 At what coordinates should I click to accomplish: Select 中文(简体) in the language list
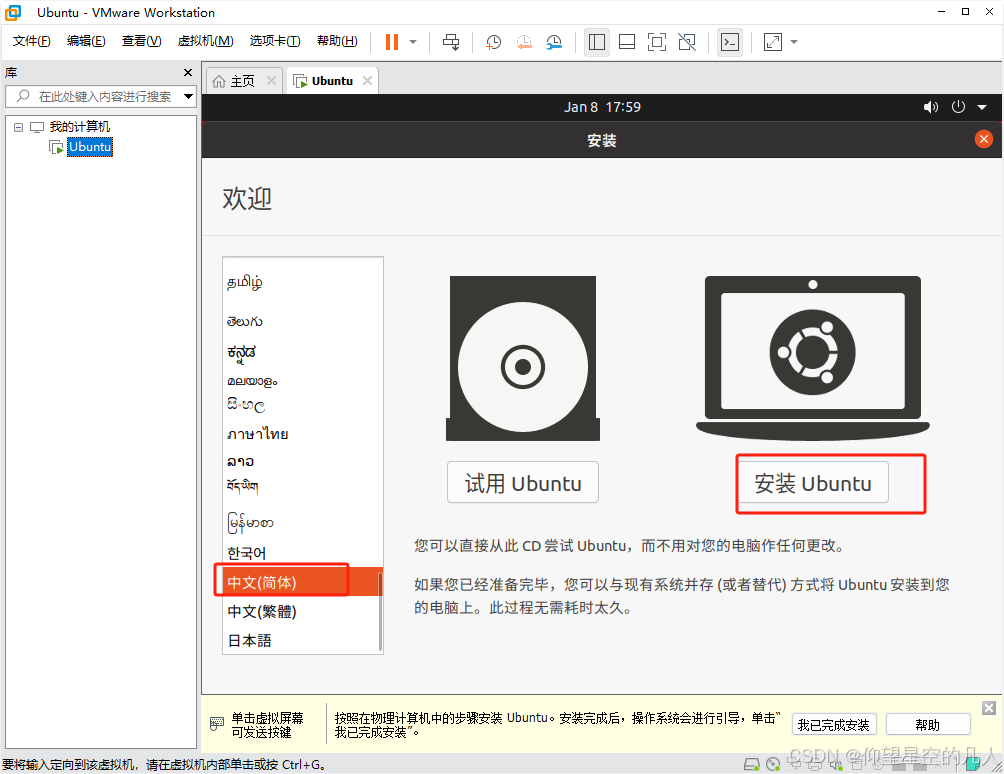point(302,582)
